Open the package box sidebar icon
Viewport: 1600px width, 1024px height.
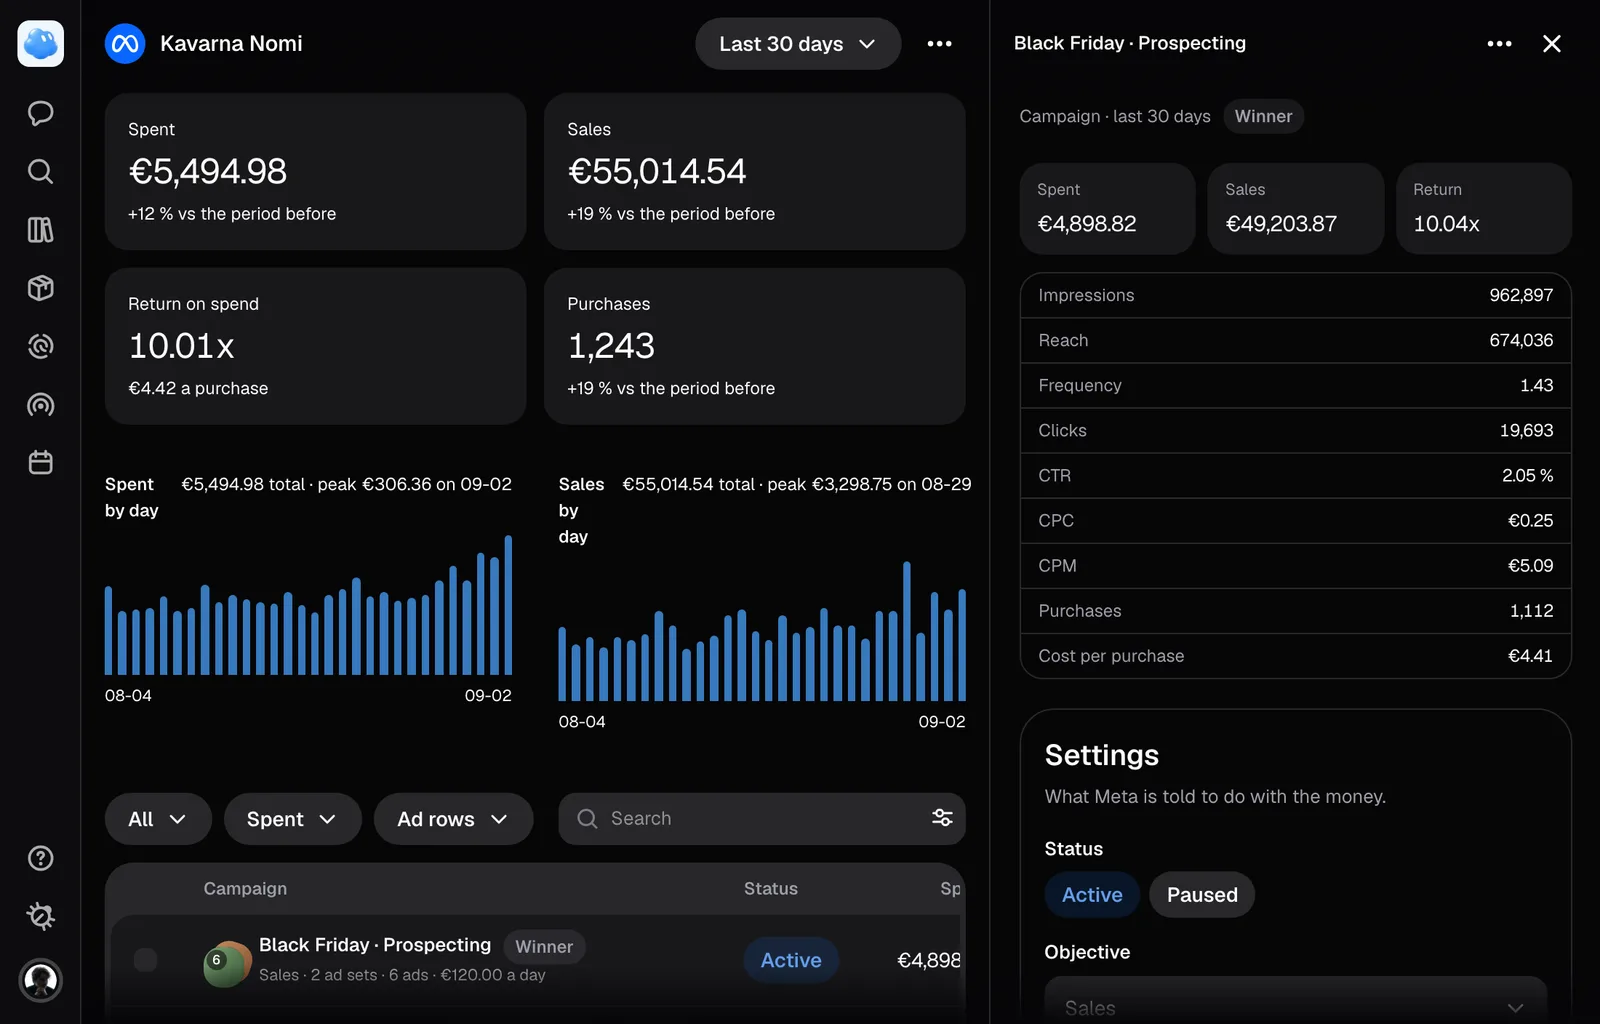(40, 288)
